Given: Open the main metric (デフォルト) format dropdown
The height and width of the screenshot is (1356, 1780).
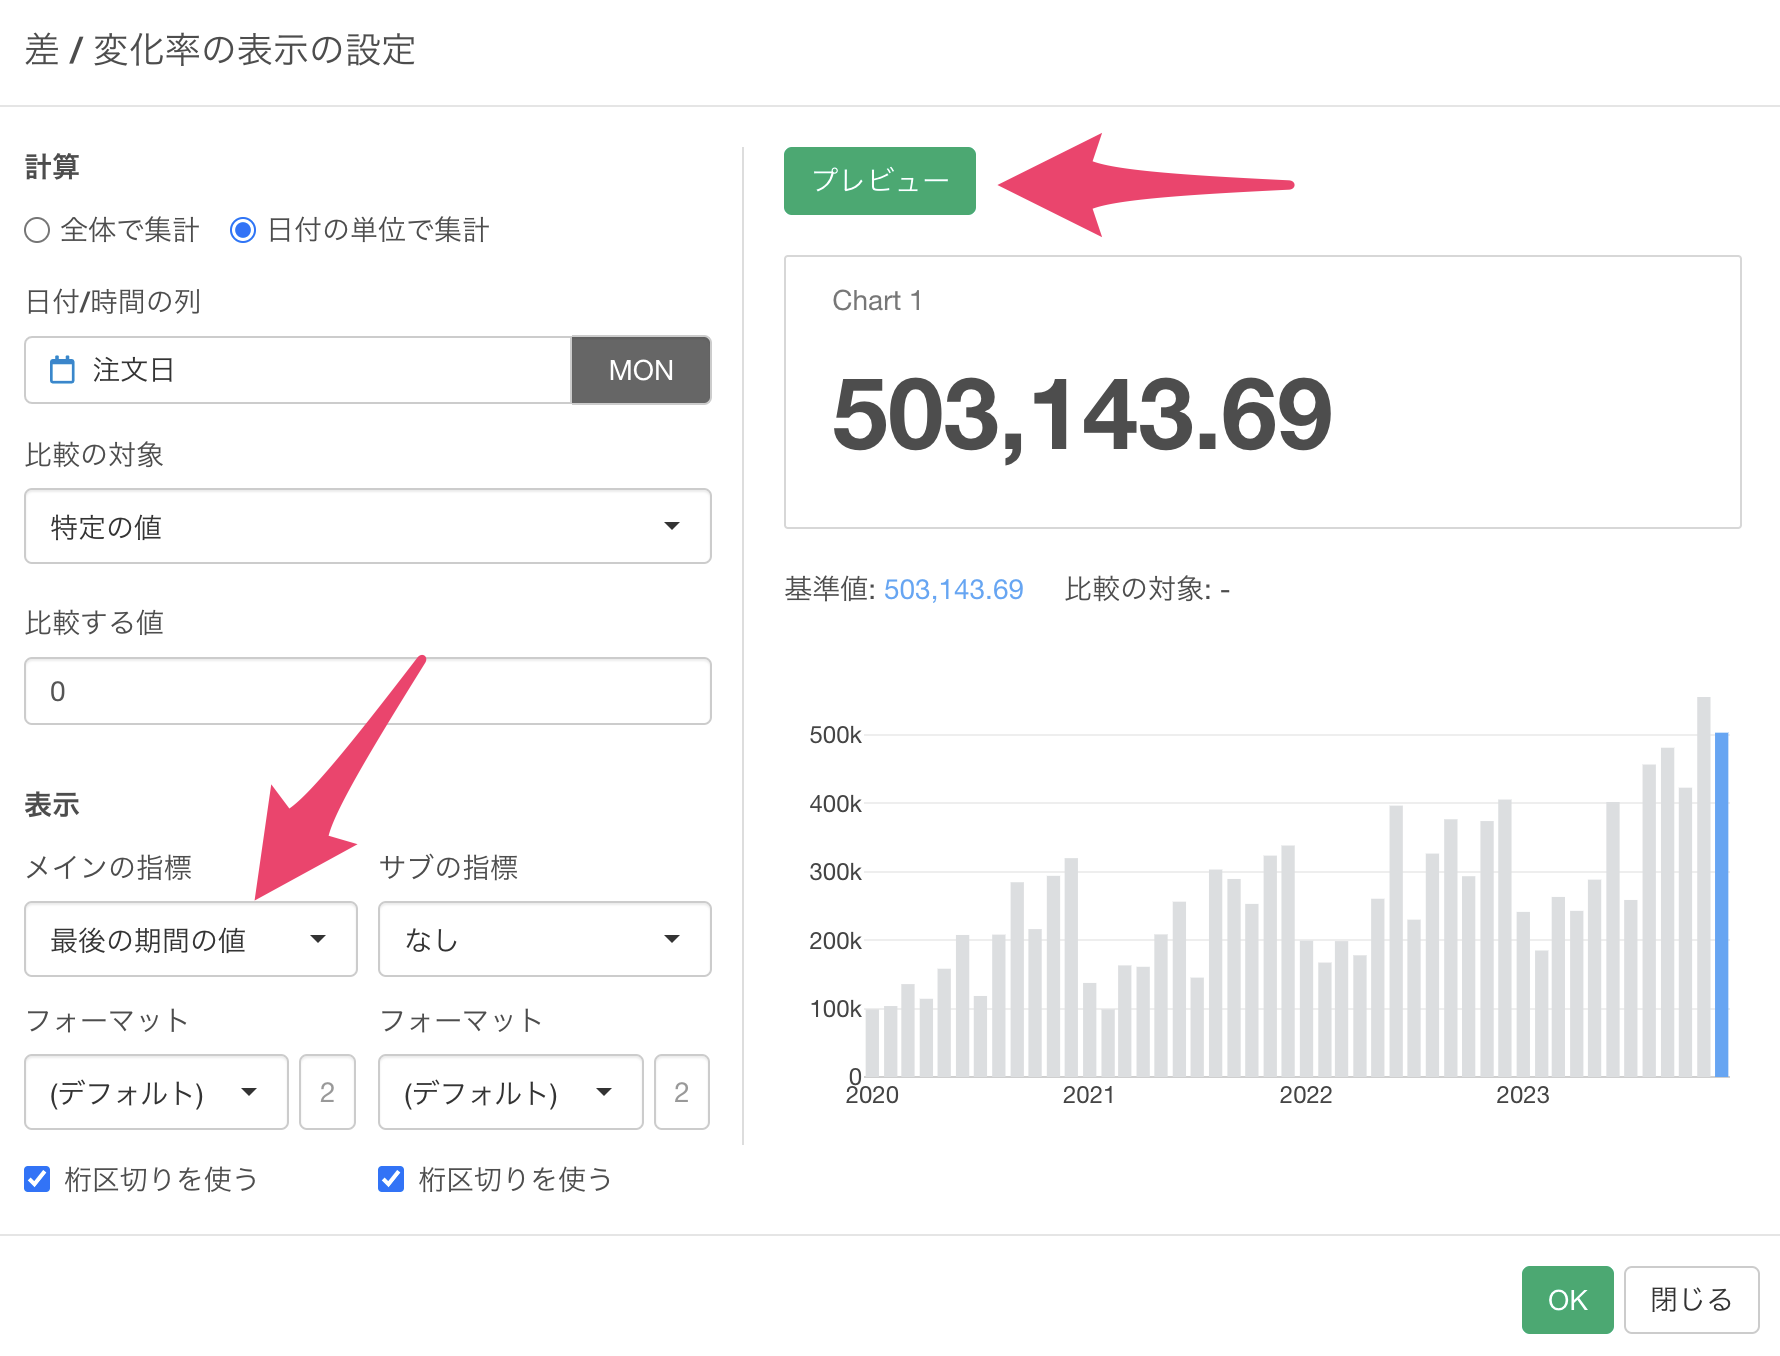Looking at the screenshot, I should (156, 1092).
